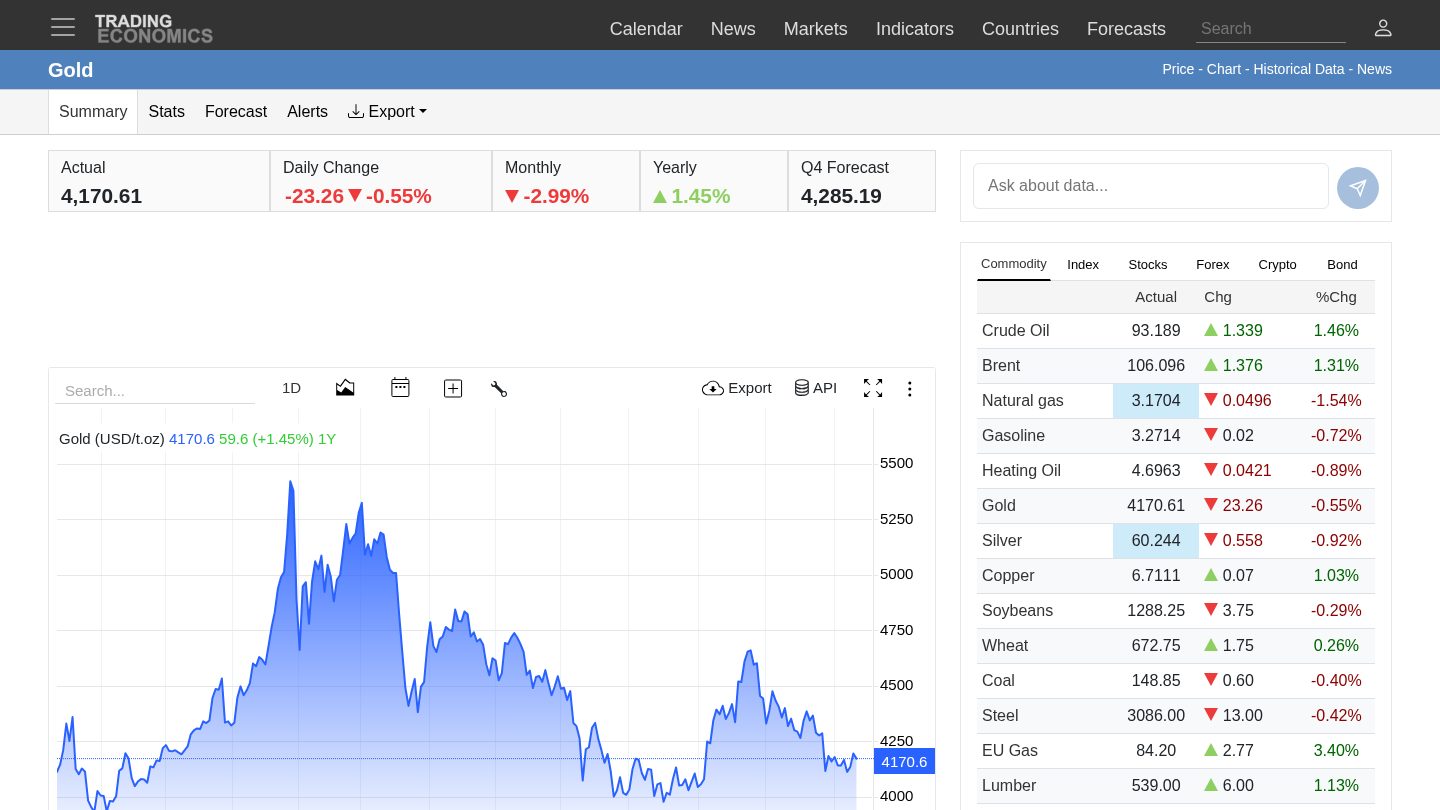1440x810 pixels.
Task: Show the Crypto market tab
Action: (x=1277, y=264)
